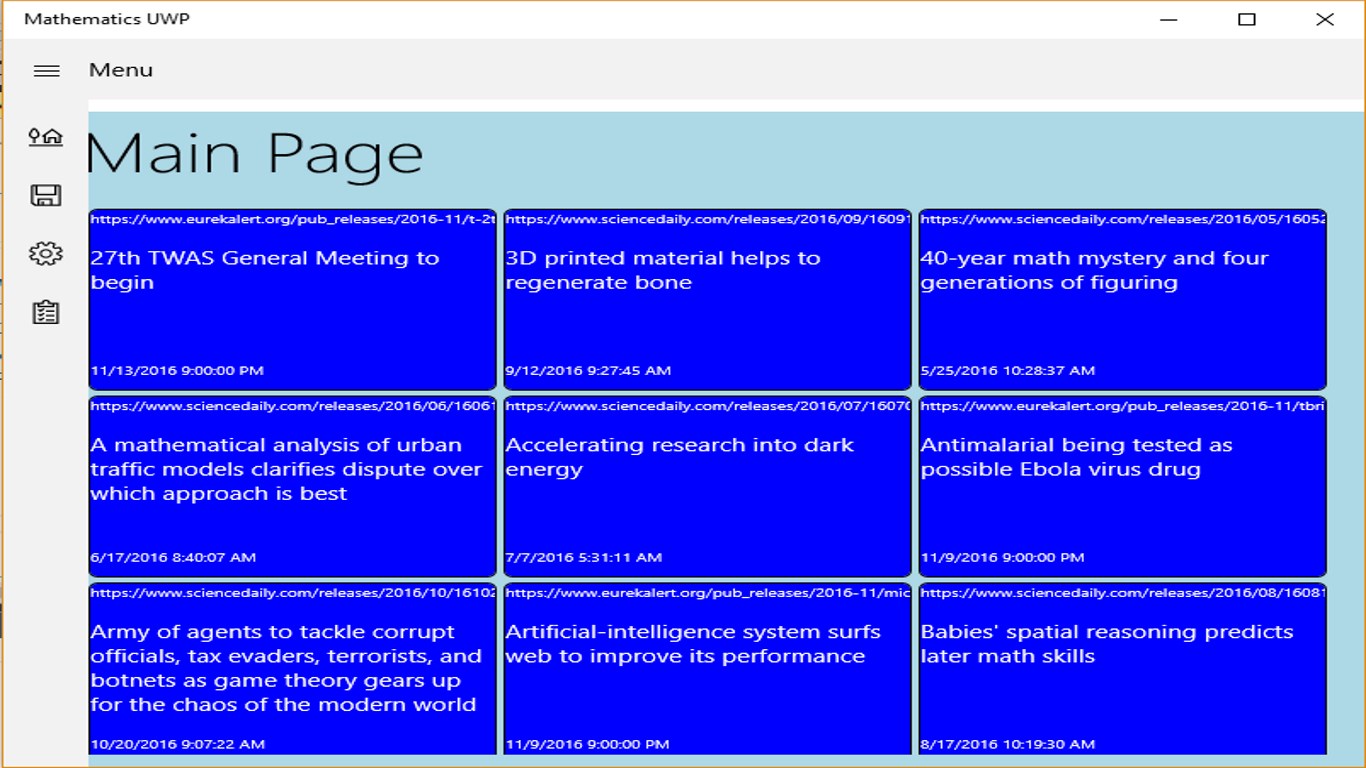Click the save floppy disk icon
The width and height of the screenshot is (1366, 768).
[x=46, y=195]
